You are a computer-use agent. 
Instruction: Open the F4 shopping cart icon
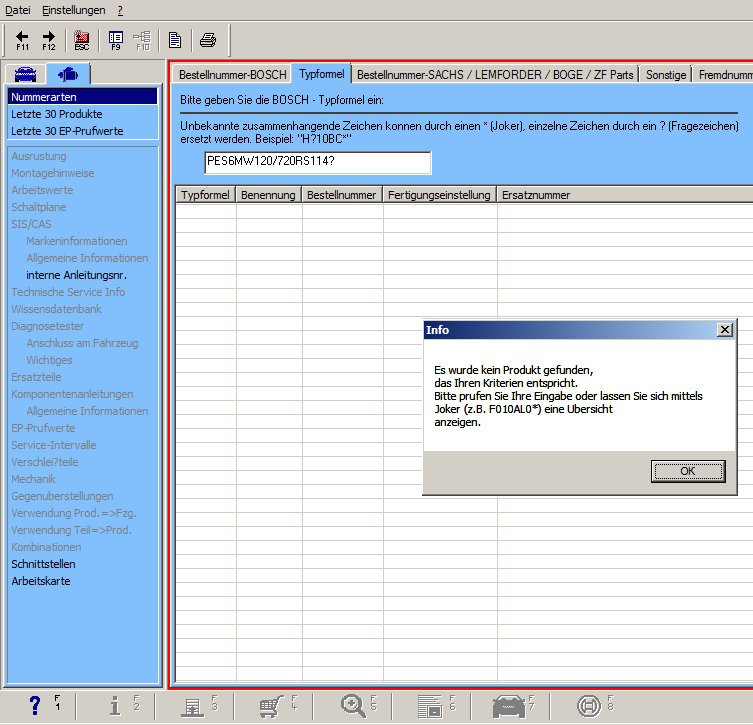271,706
